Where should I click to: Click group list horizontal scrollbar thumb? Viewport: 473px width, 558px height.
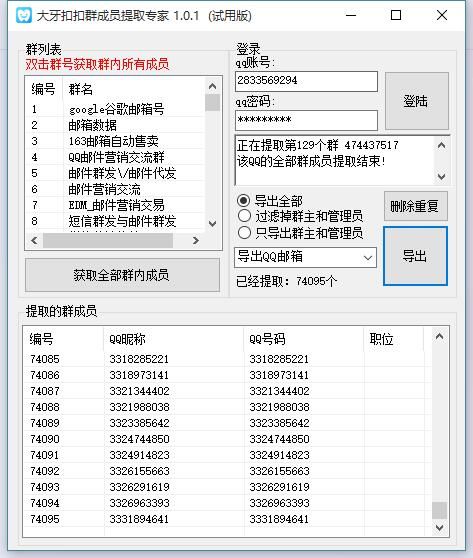click(108, 241)
